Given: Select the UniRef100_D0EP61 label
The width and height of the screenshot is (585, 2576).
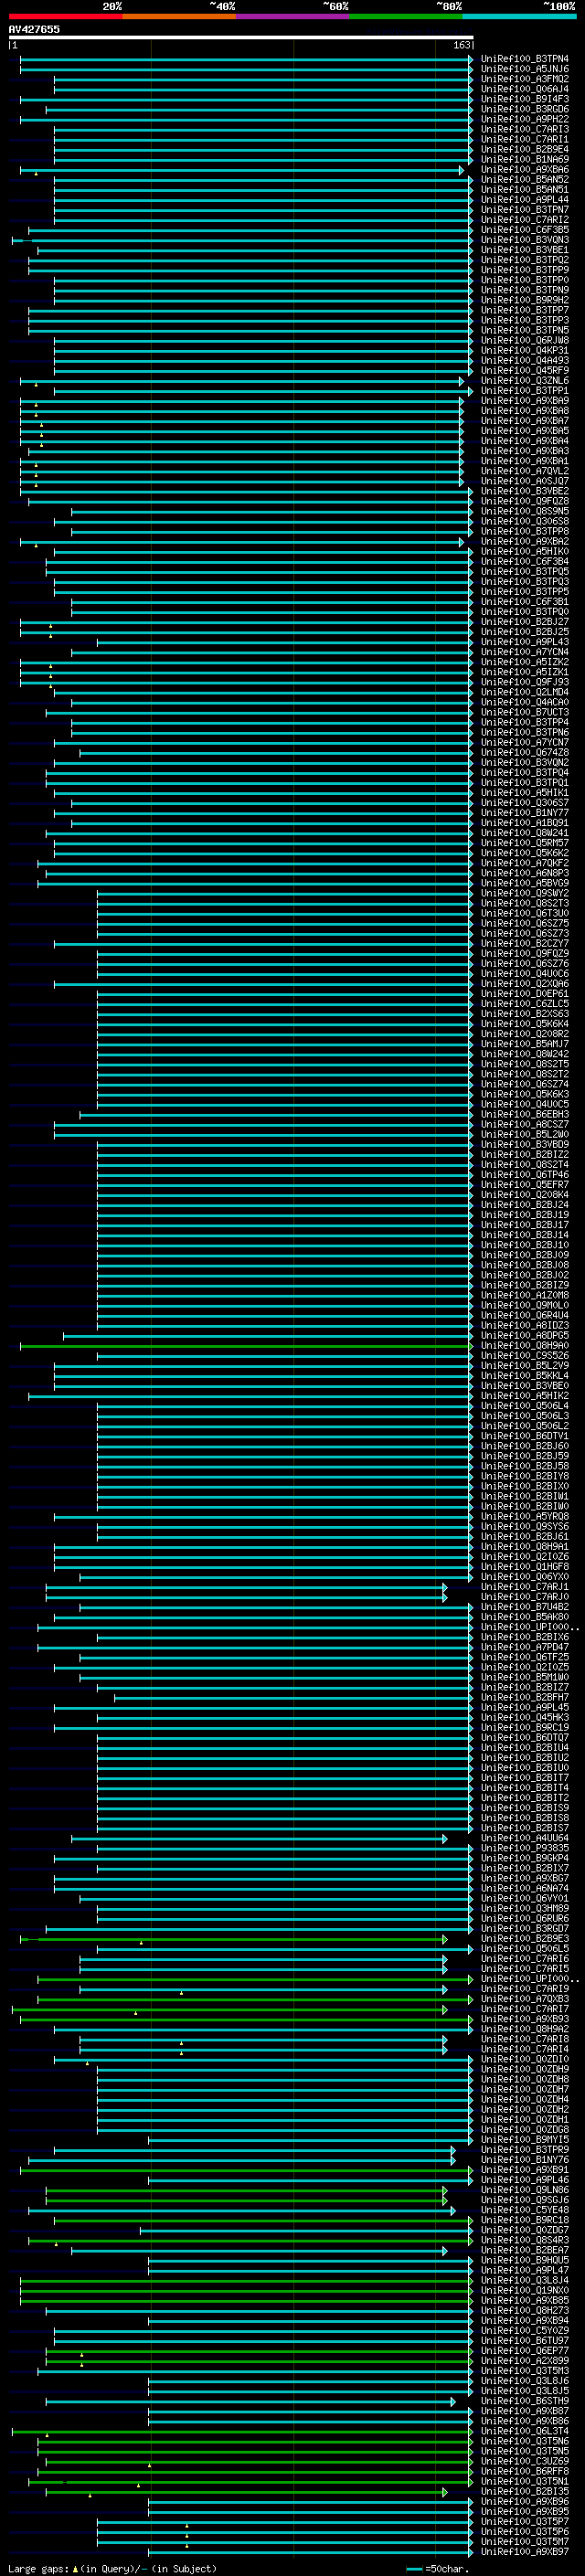Looking at the screenshot, I should pyautogui.click(x=524, y=994).
